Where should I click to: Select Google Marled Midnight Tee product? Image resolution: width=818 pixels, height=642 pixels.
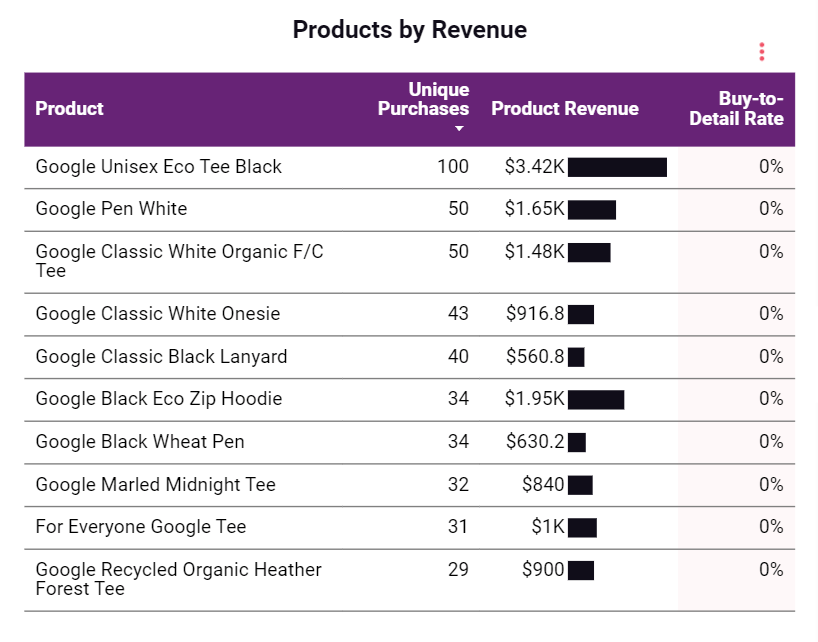click(x=155, y=485)
